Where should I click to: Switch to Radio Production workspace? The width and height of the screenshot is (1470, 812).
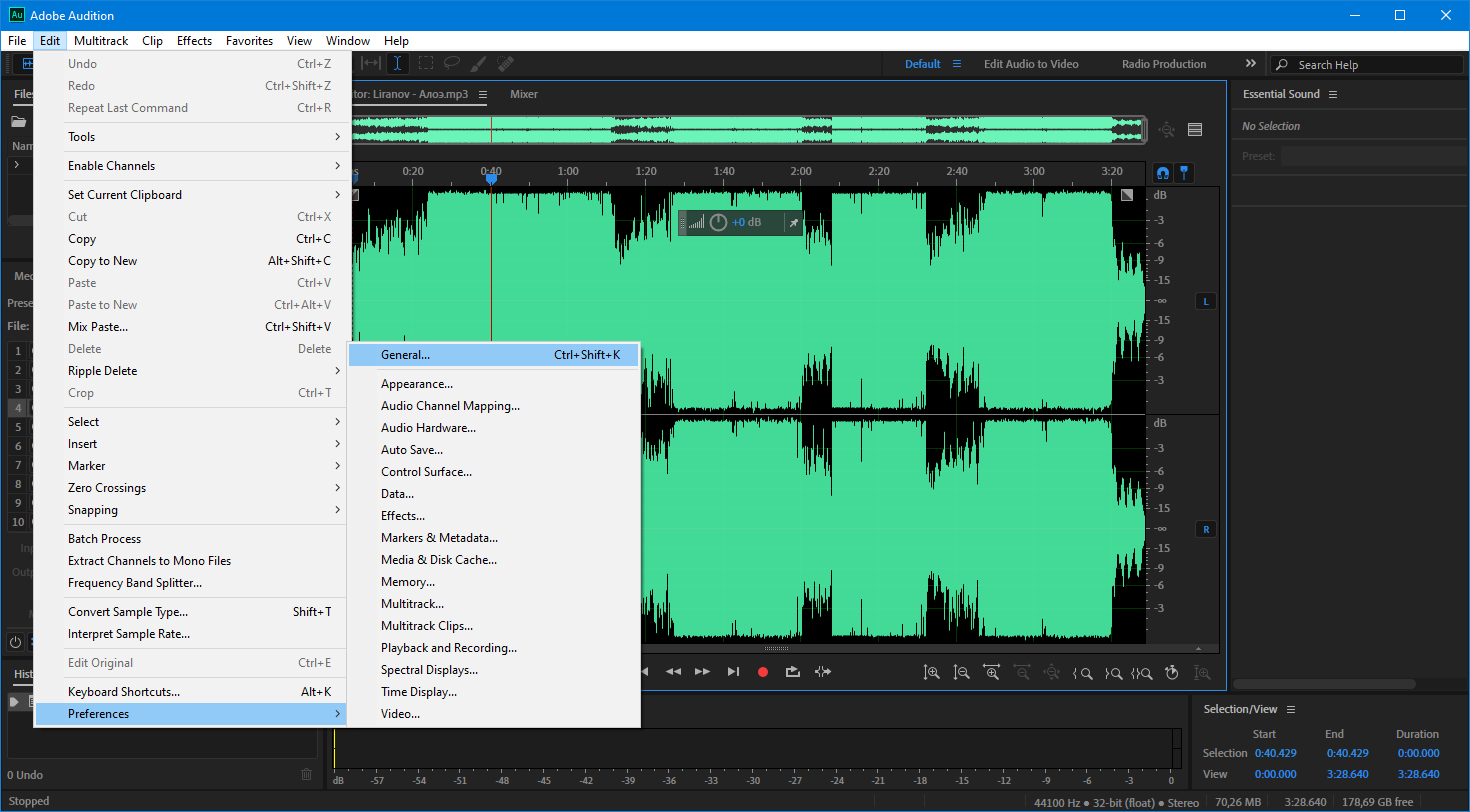click(x=1164, y=64)
